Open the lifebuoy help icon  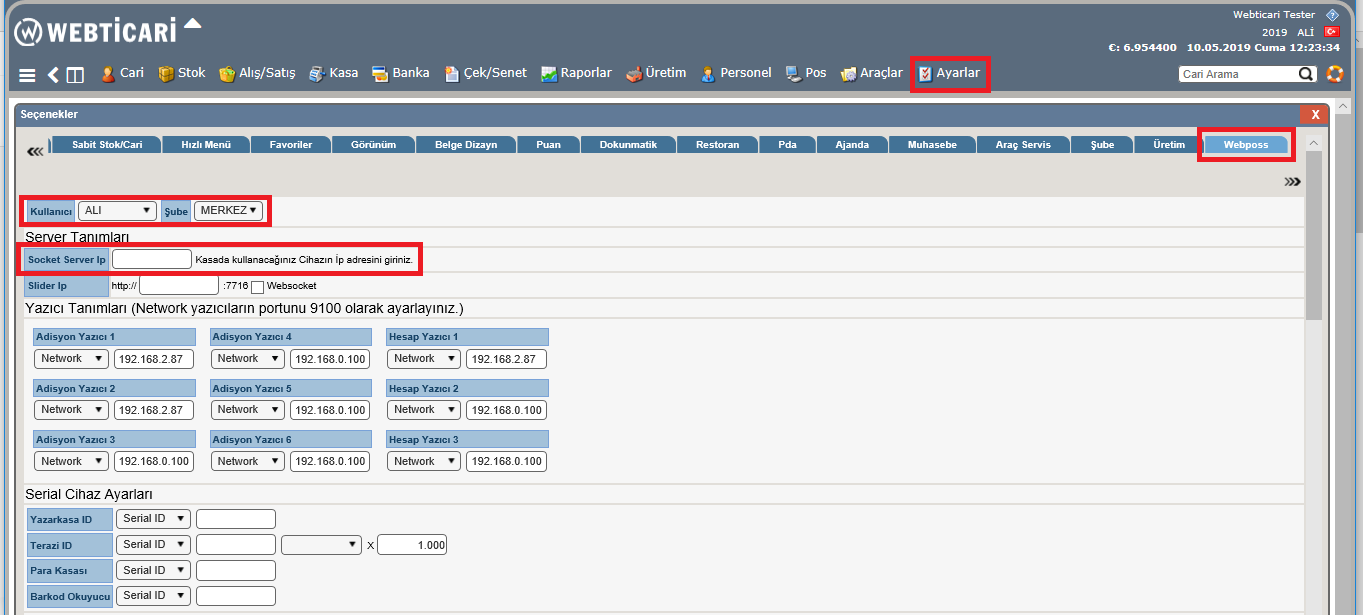pos(1334,74)
